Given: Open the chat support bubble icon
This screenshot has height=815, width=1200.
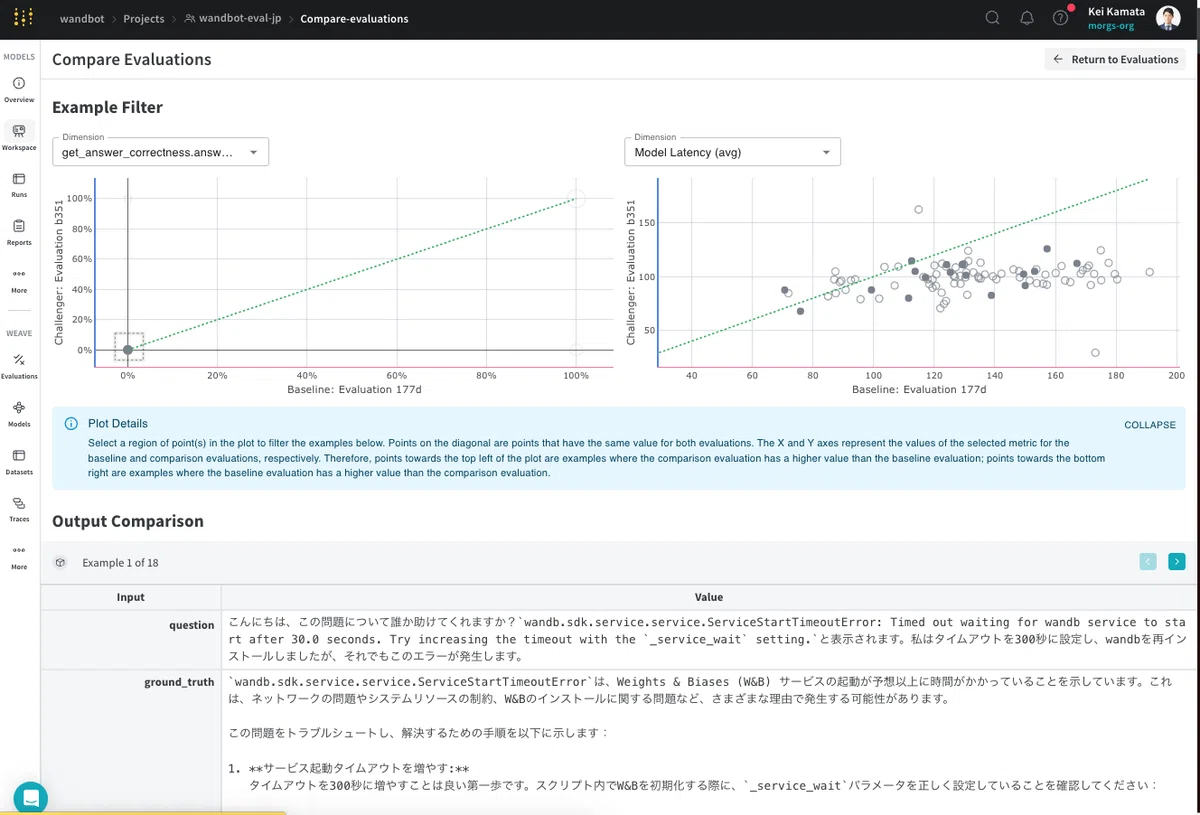Looking at the screenshot, I should point(30,798).
